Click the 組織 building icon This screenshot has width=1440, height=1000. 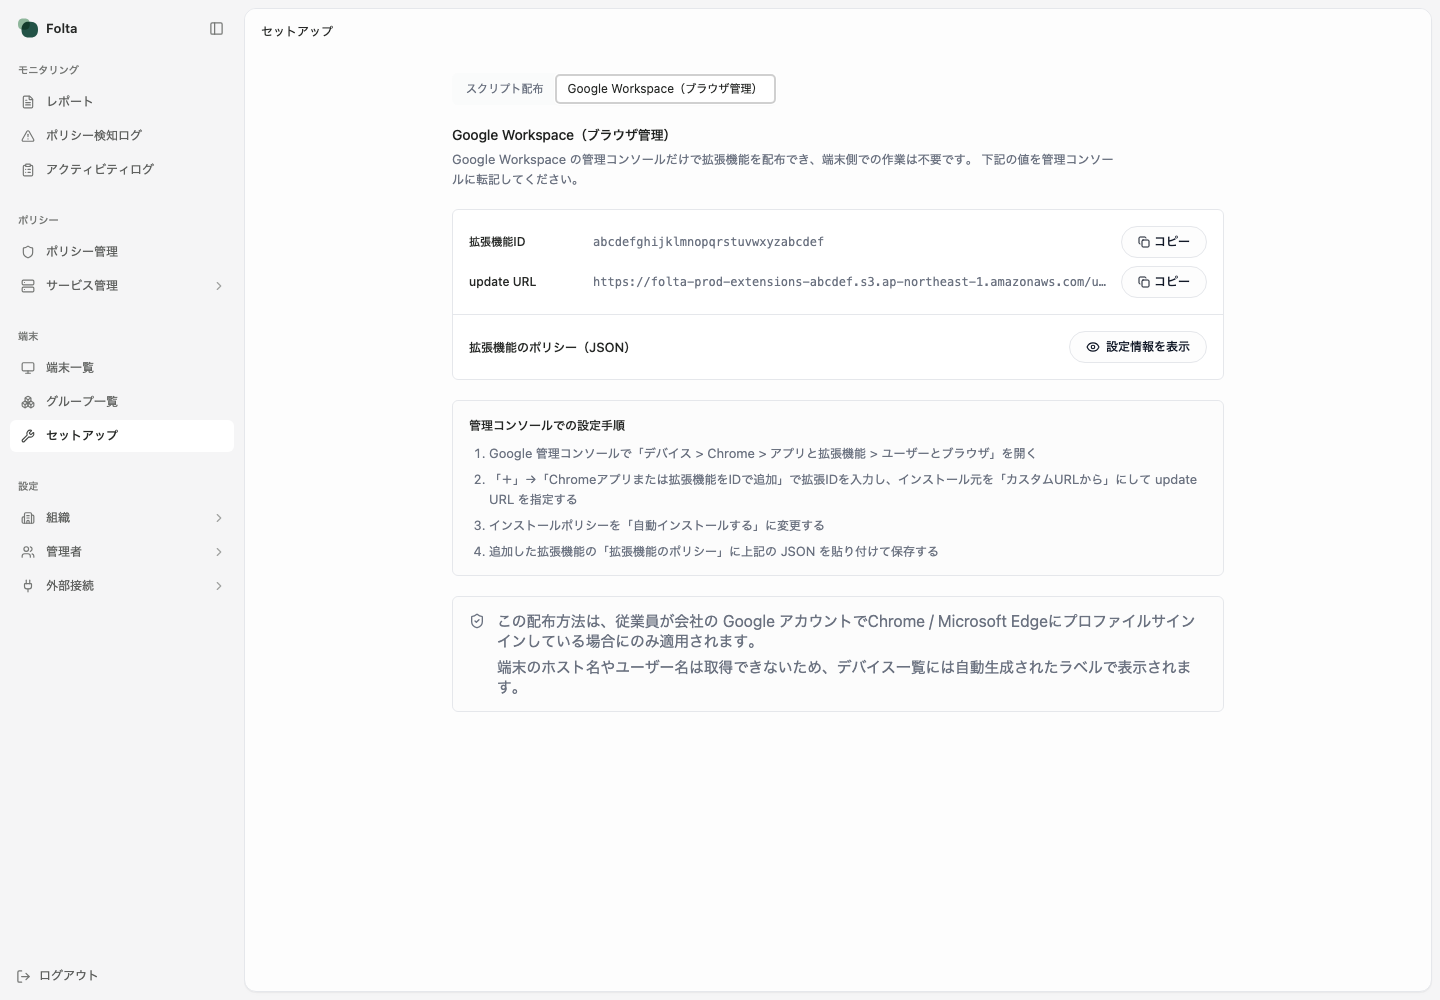(28, 518)
